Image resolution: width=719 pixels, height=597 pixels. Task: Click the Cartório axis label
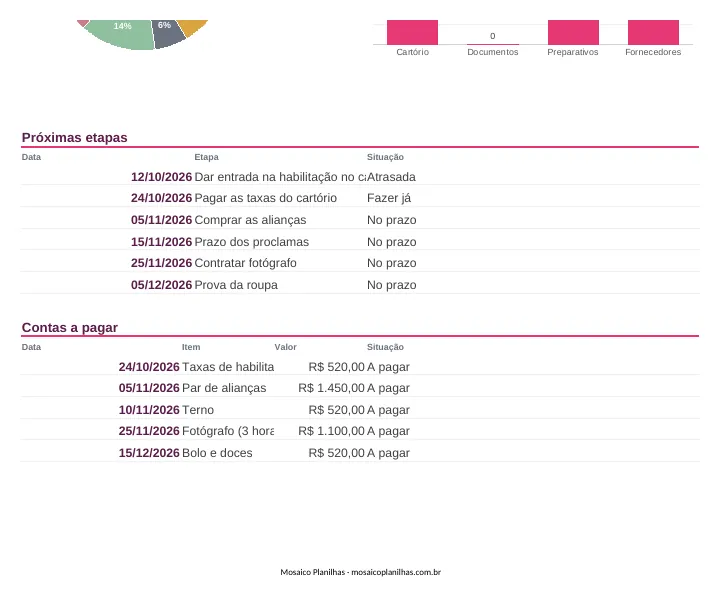pyautogui.click(x=413, y=52)
